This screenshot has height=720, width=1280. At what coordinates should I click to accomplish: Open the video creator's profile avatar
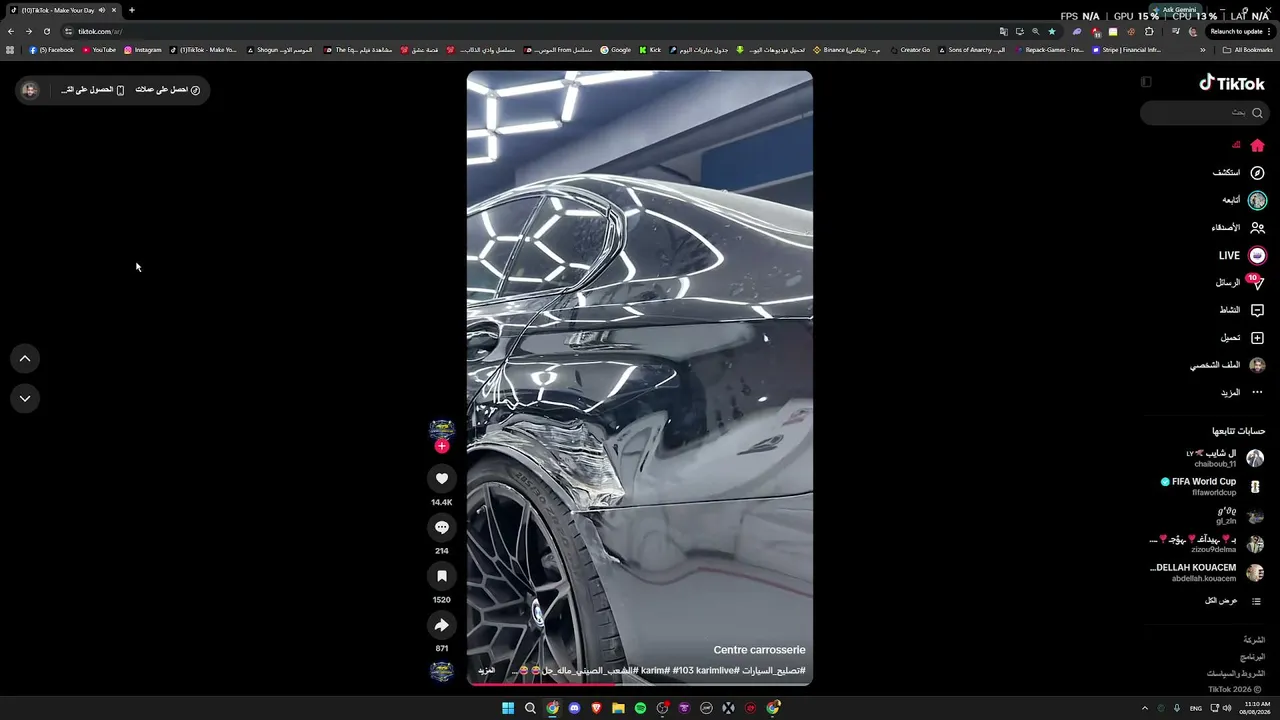pos(442,429)
